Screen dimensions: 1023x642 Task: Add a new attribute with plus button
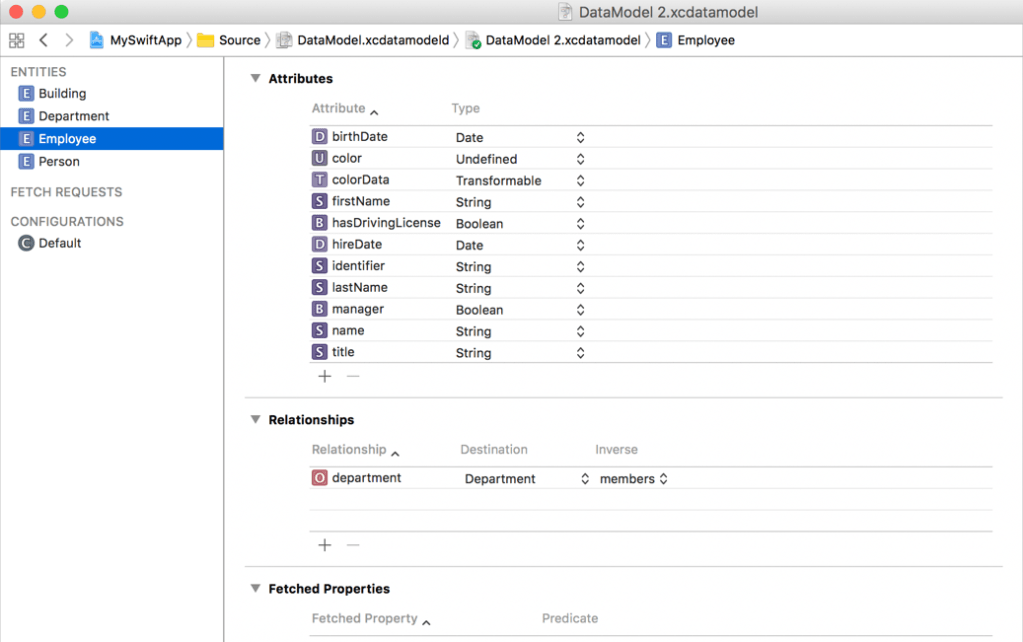point(324,376)
